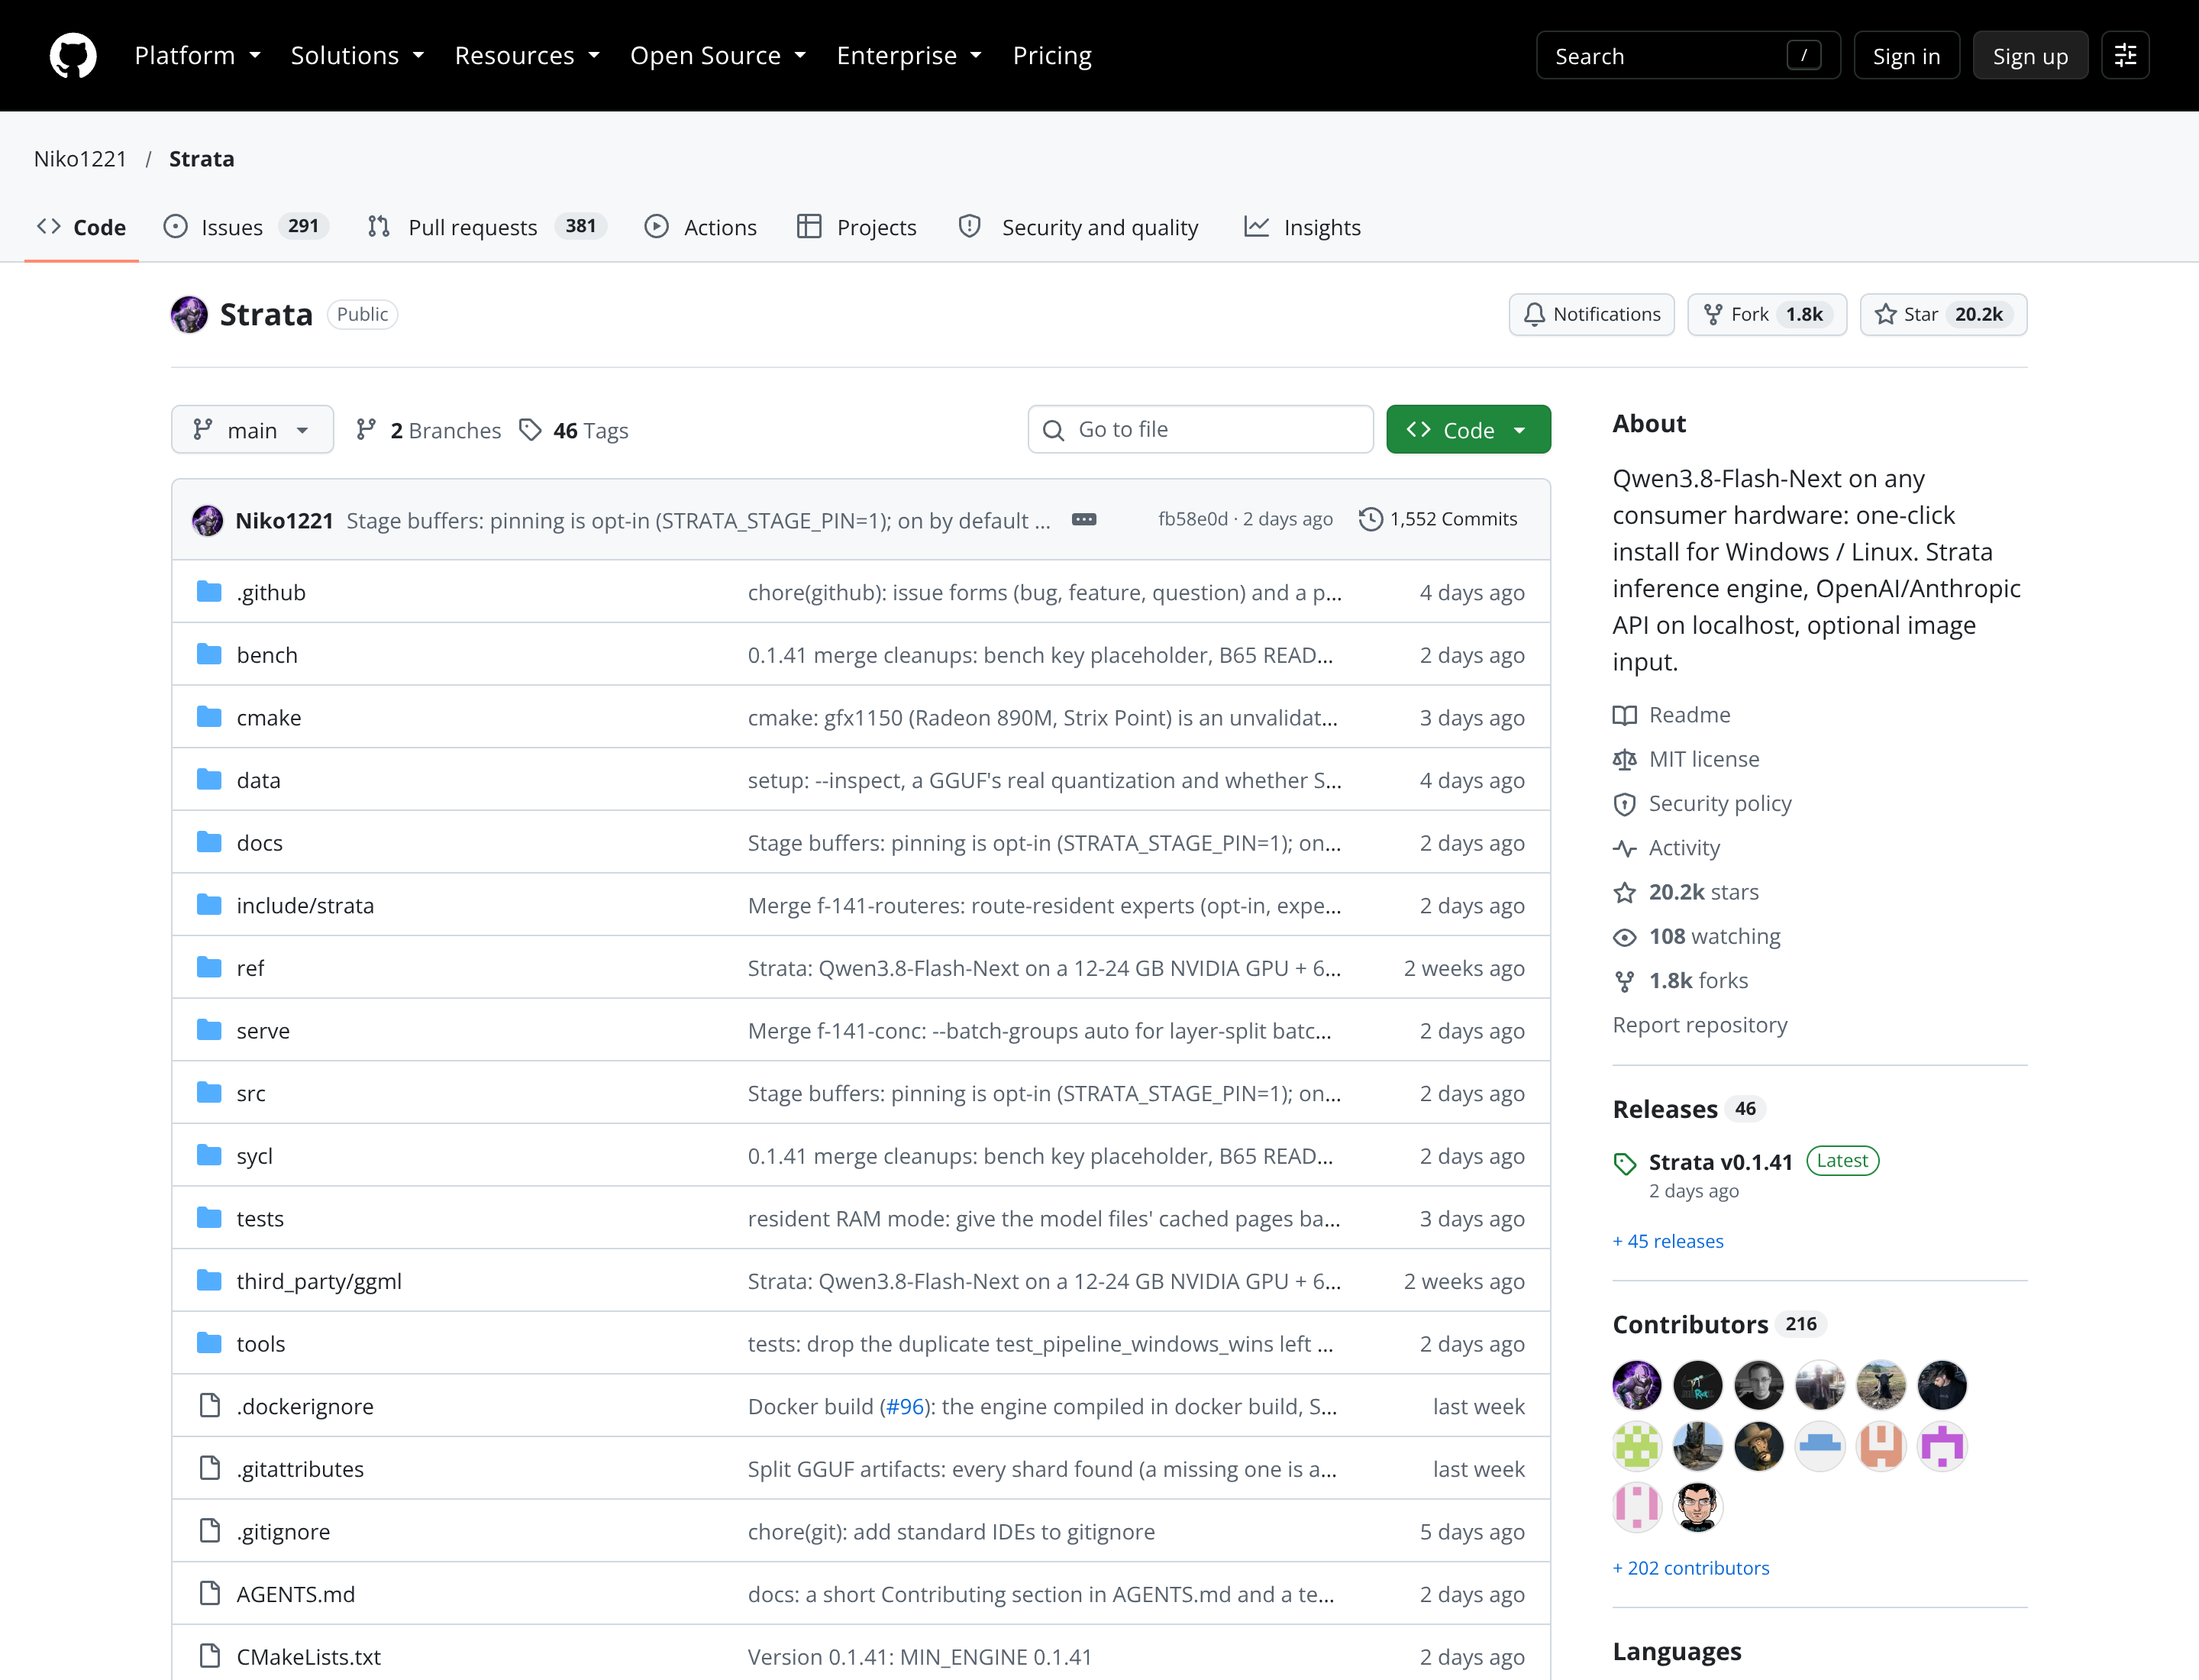The height and width of the screenshot is (1680, 2199).
Task: Expand the Solutions menu
Action: point(357,55)
